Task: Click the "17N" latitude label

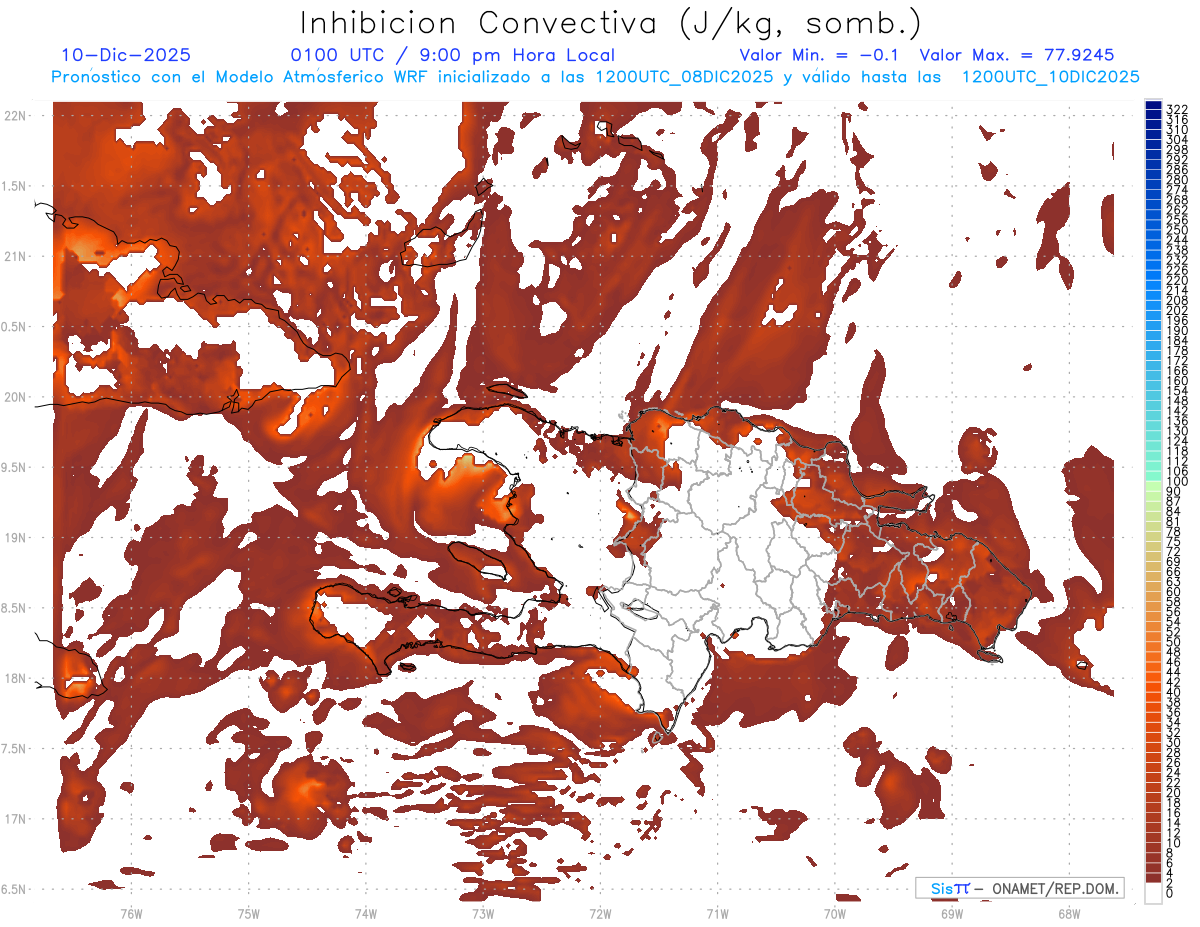Action: [14, 819]
